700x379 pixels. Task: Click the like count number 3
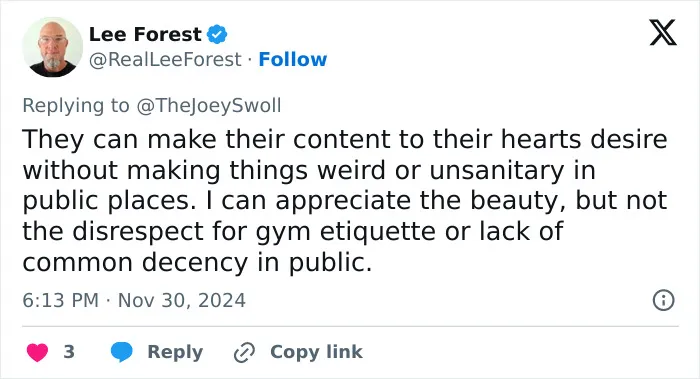[69, 352]
